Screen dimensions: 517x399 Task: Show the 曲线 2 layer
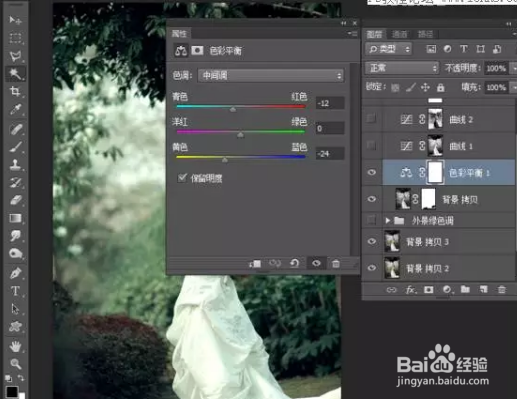[371, 118]
